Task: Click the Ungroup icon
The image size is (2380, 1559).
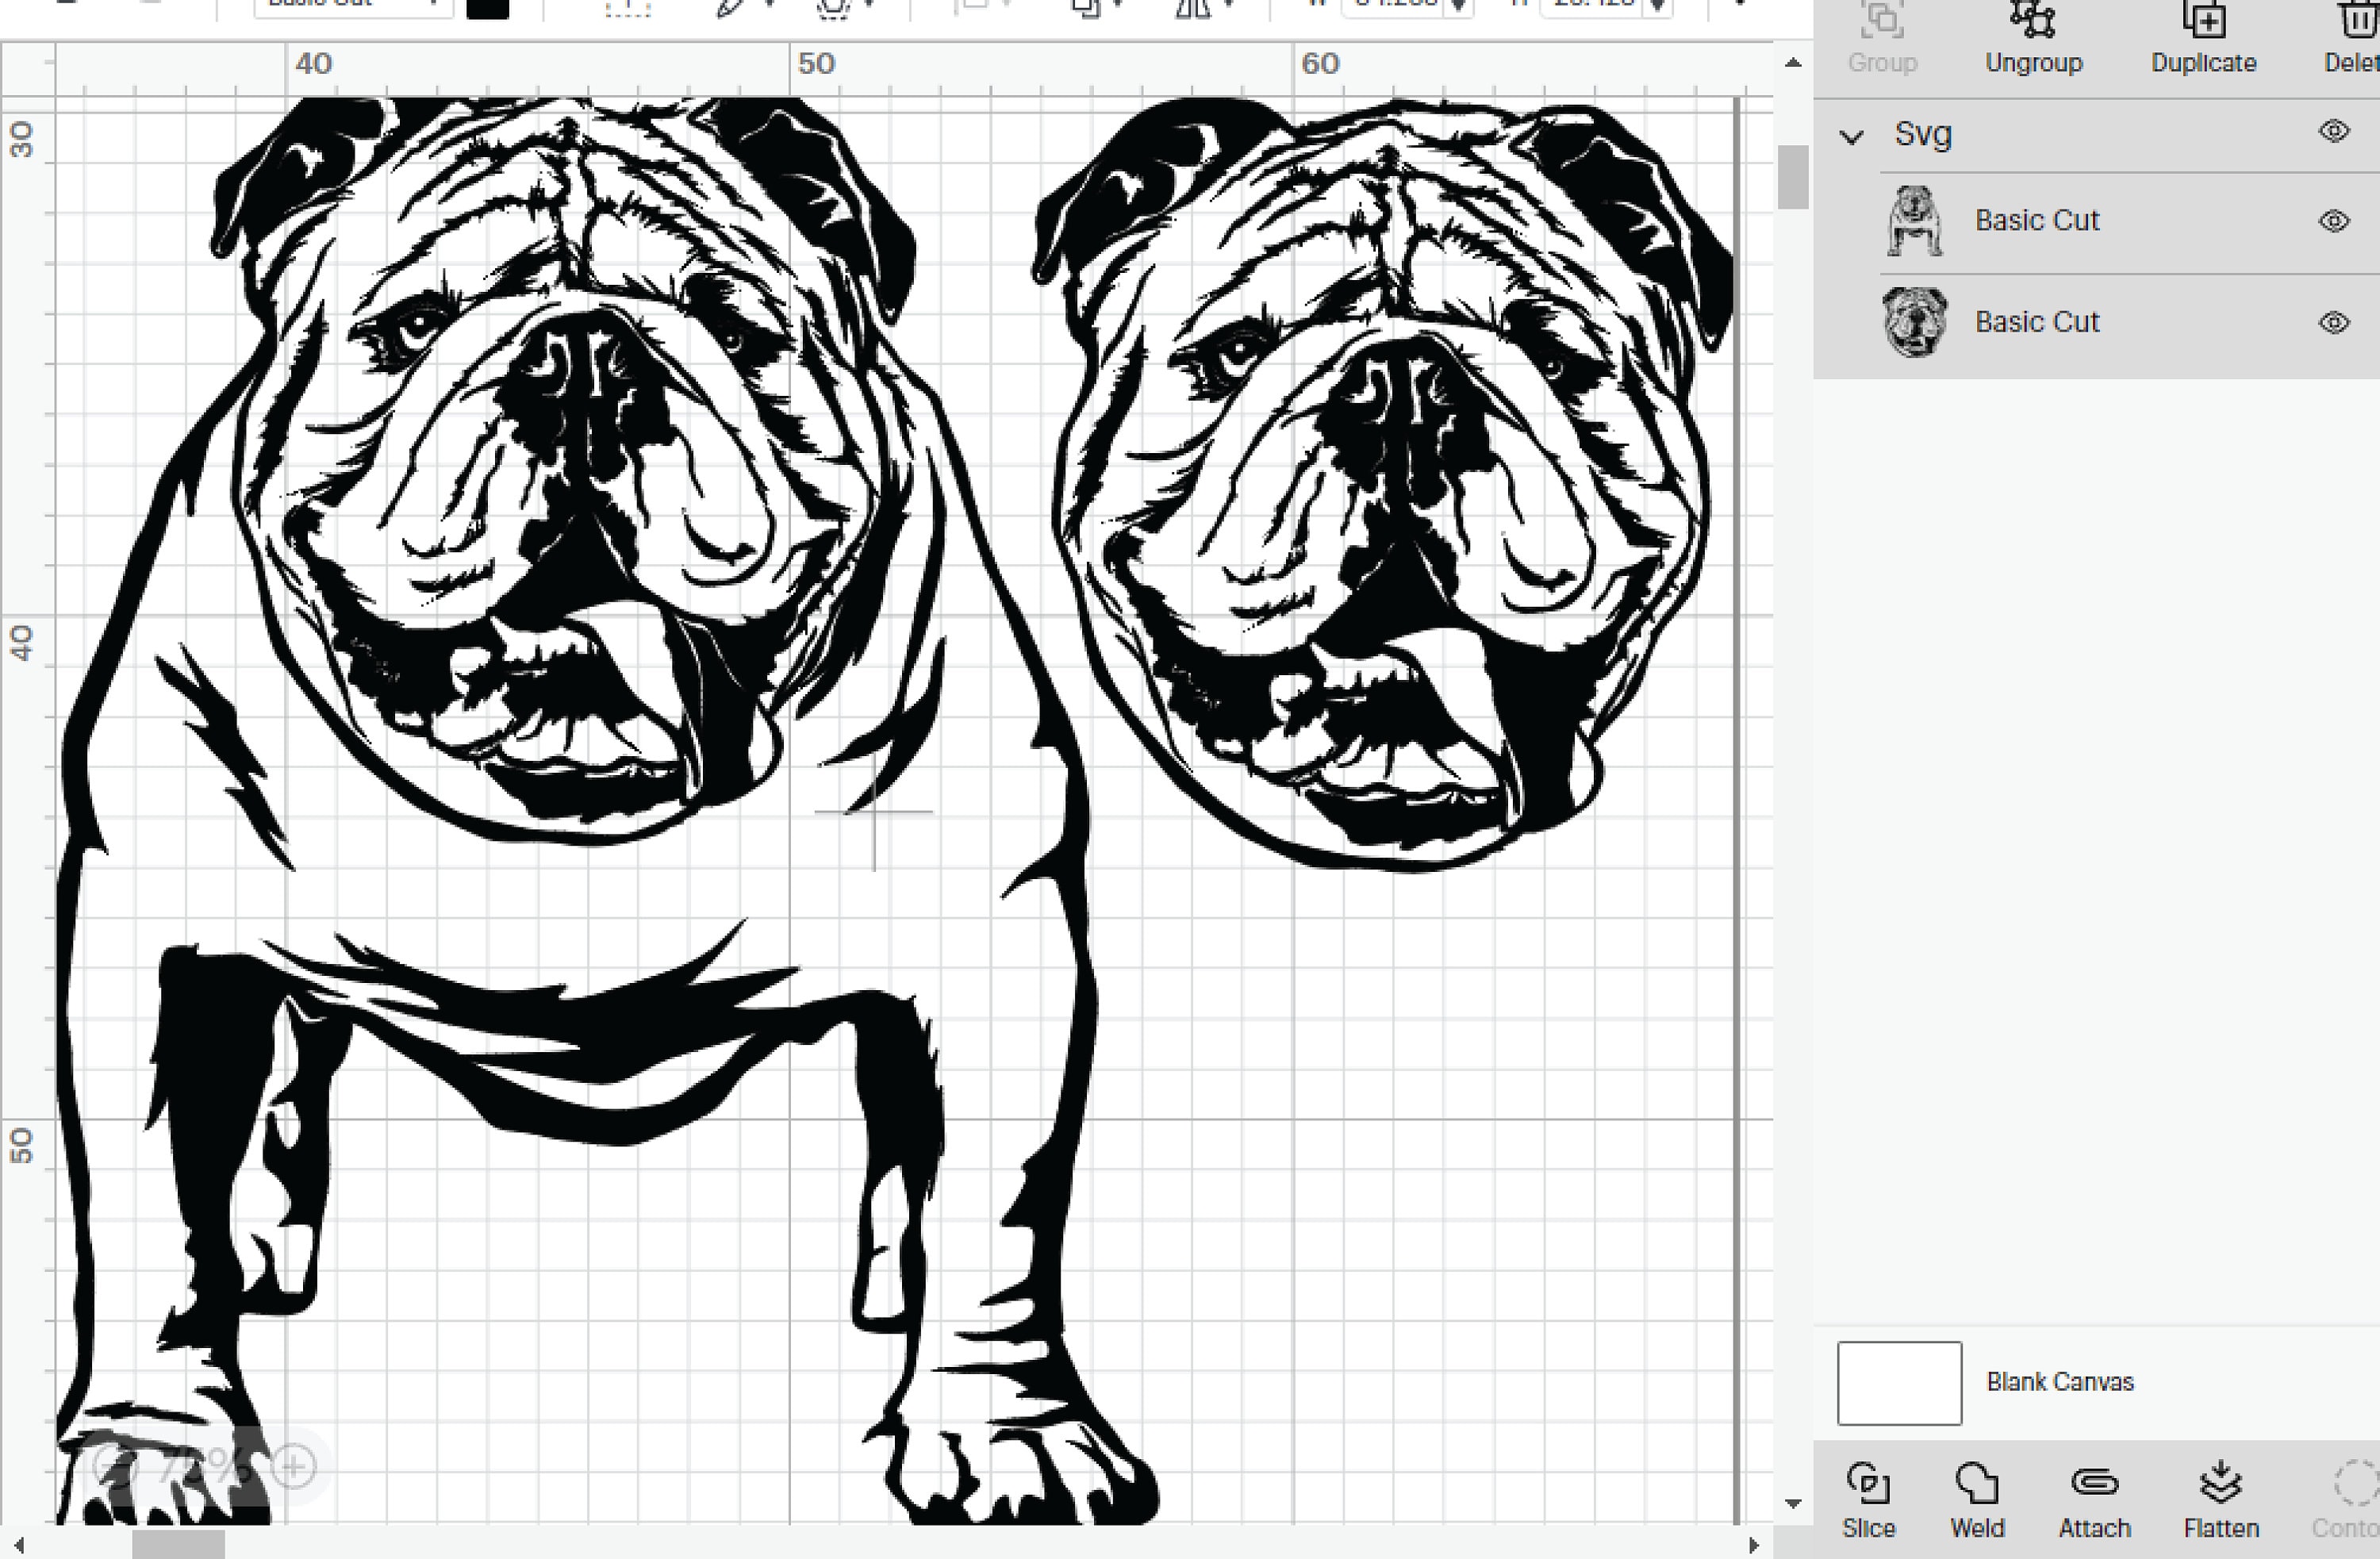Action: coord(2033,20)
